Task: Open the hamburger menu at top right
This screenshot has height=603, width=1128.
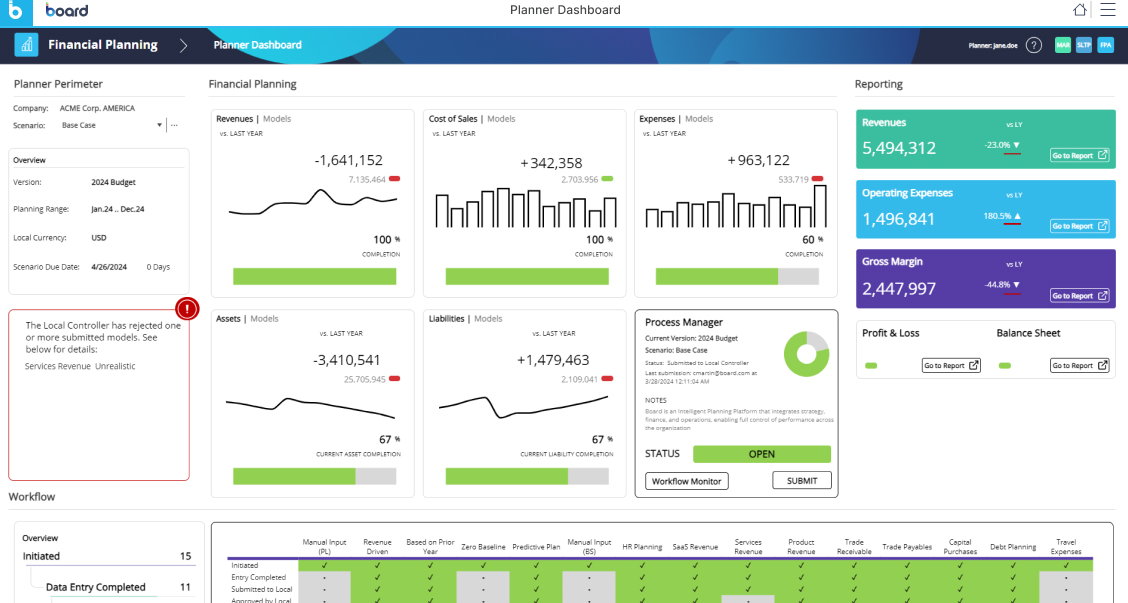Action: point(1107,10)
